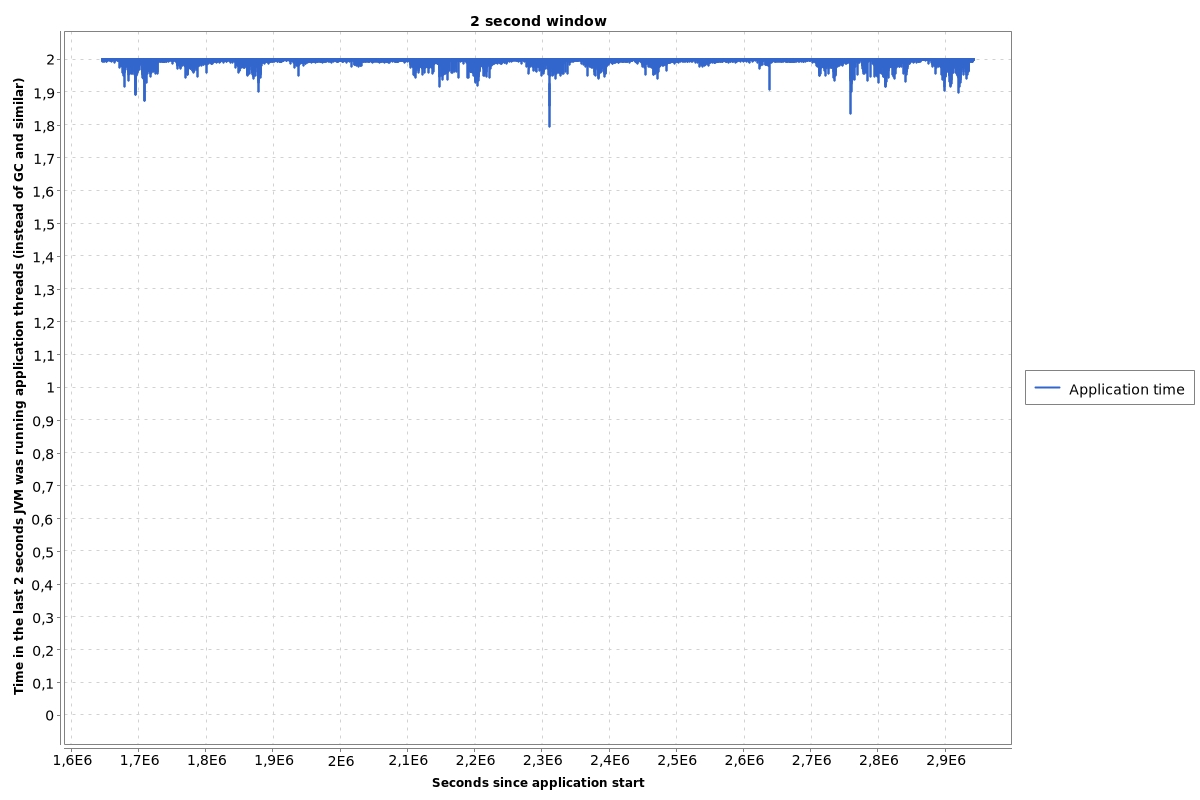Click the y-axis tick label '0,2'
The image size is (1200, 800).
coord(45,650)
